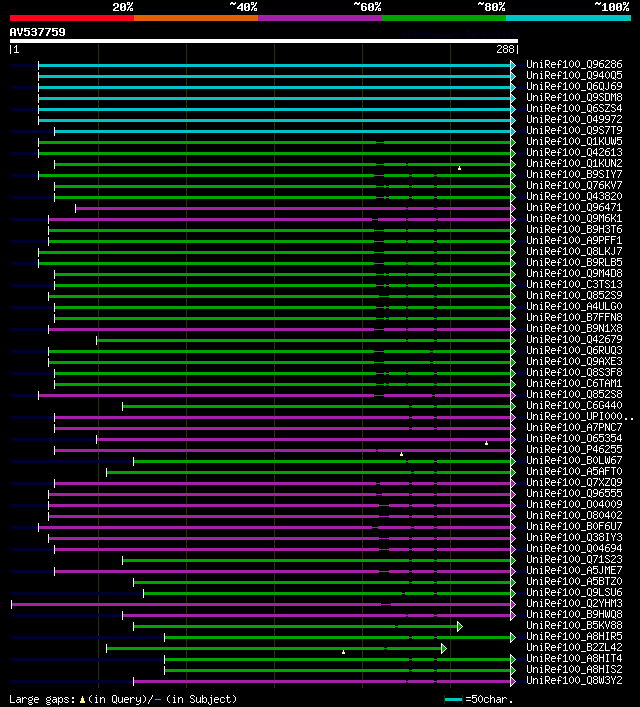Open hit UniRef100_Q852S9

point(574,295)
